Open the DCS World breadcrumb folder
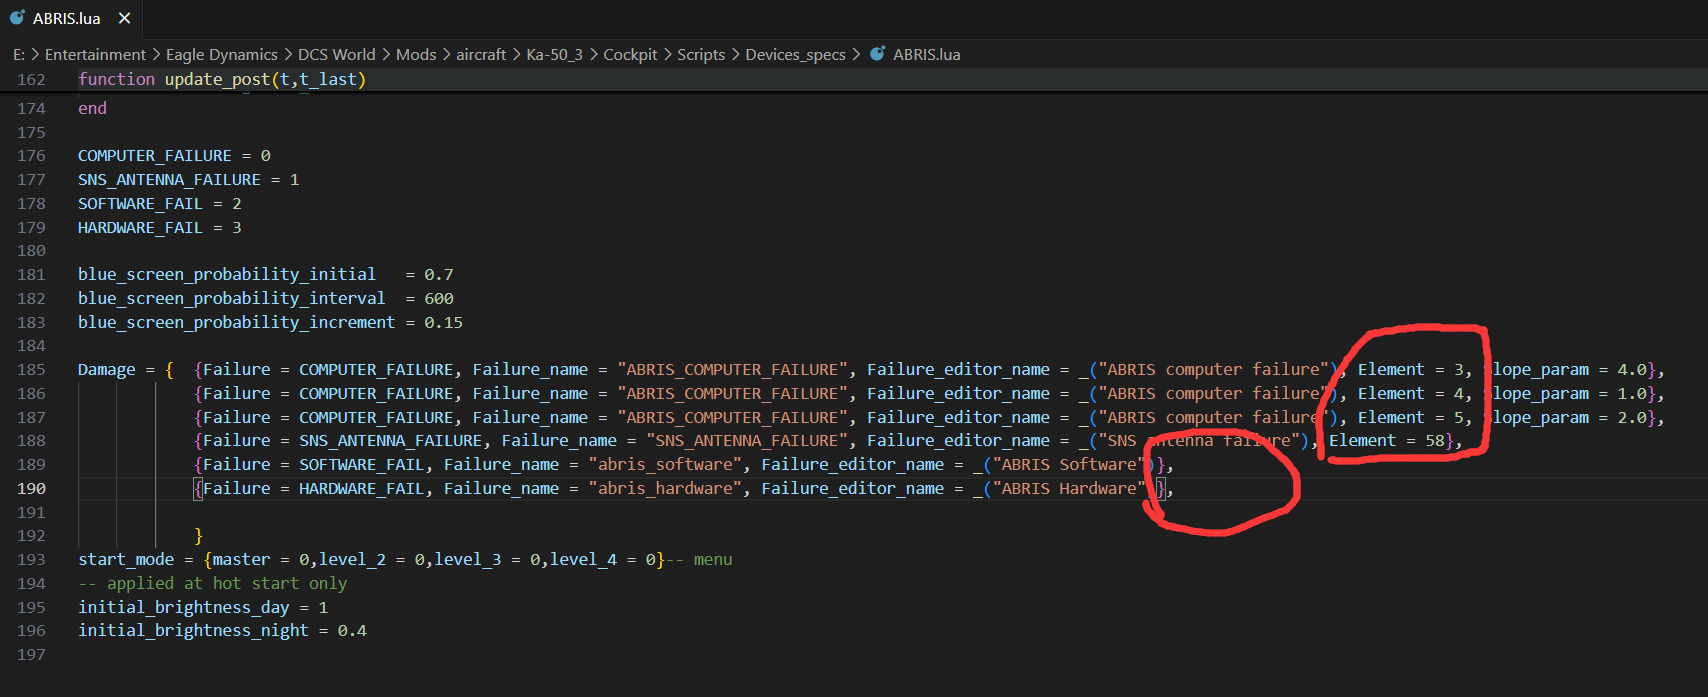Screen dimensions: 1708x697 pos(337,54)
